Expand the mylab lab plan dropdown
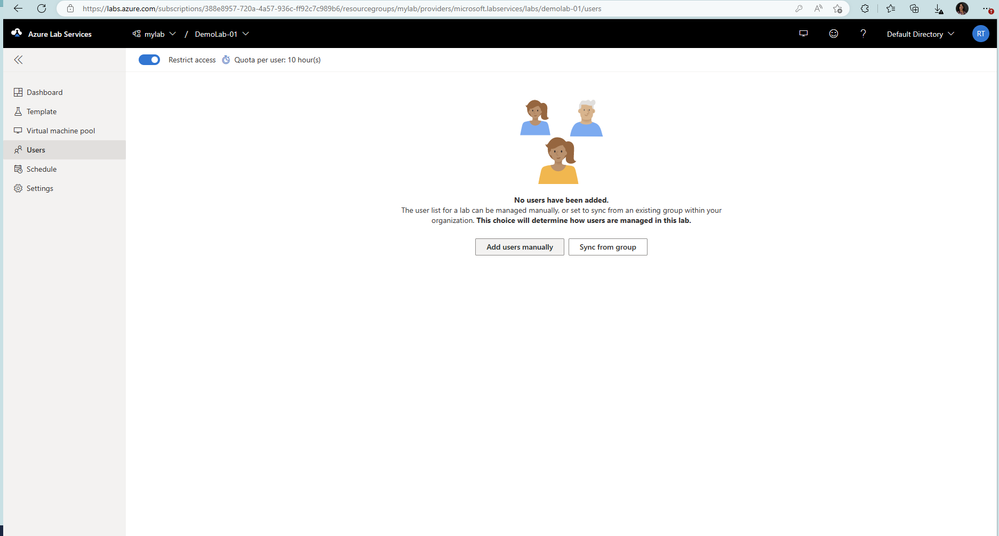 coord(154,34)
